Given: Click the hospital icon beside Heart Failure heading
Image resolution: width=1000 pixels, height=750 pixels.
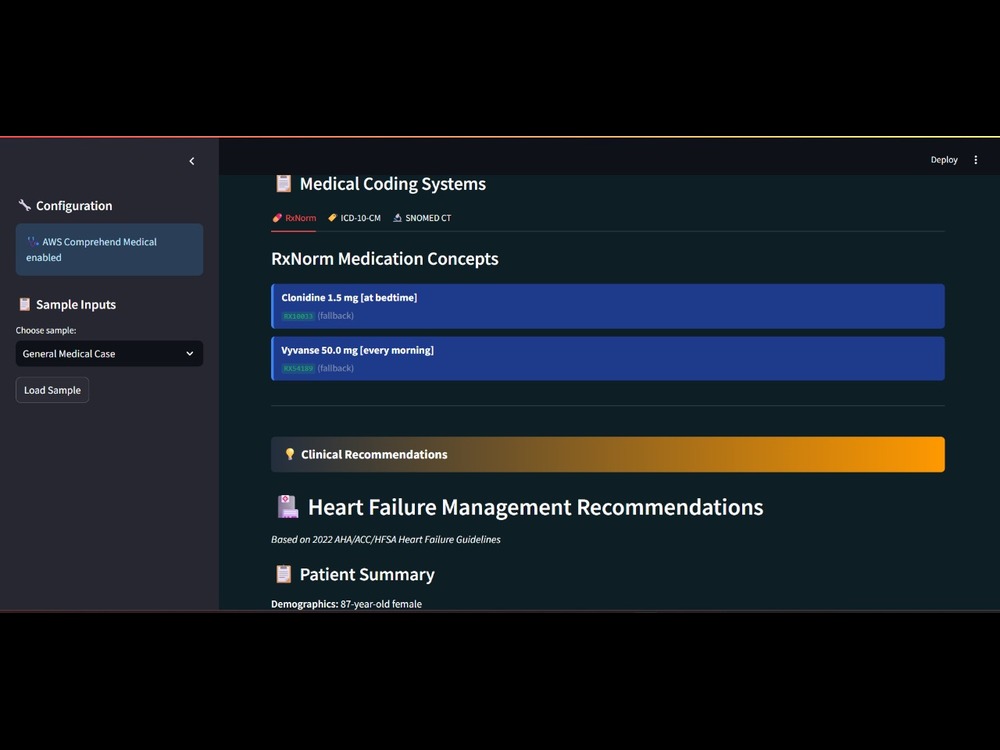Looking at the screenshot, I should (288, 507).
